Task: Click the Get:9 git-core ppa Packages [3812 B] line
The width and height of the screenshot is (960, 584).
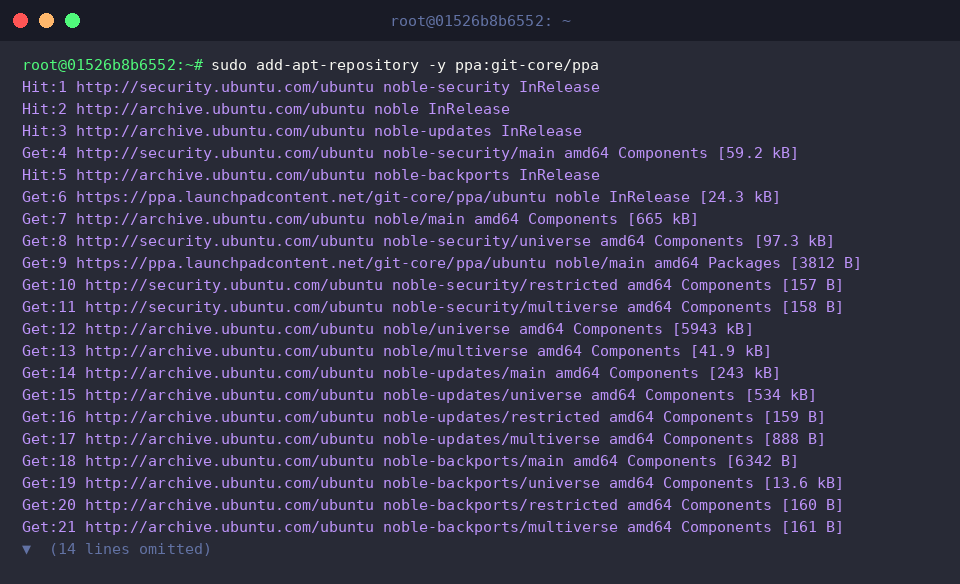Action: point(441,263)
